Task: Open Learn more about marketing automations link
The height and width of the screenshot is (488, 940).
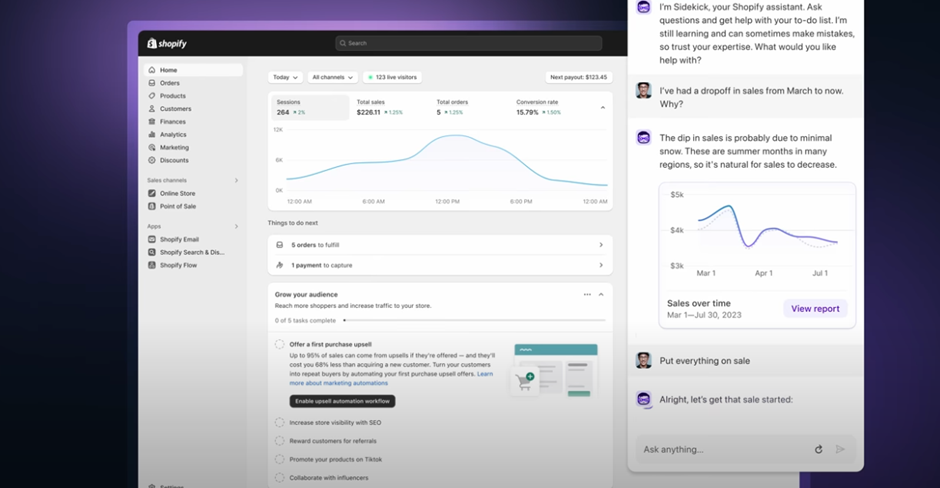Action: (338, 383)
